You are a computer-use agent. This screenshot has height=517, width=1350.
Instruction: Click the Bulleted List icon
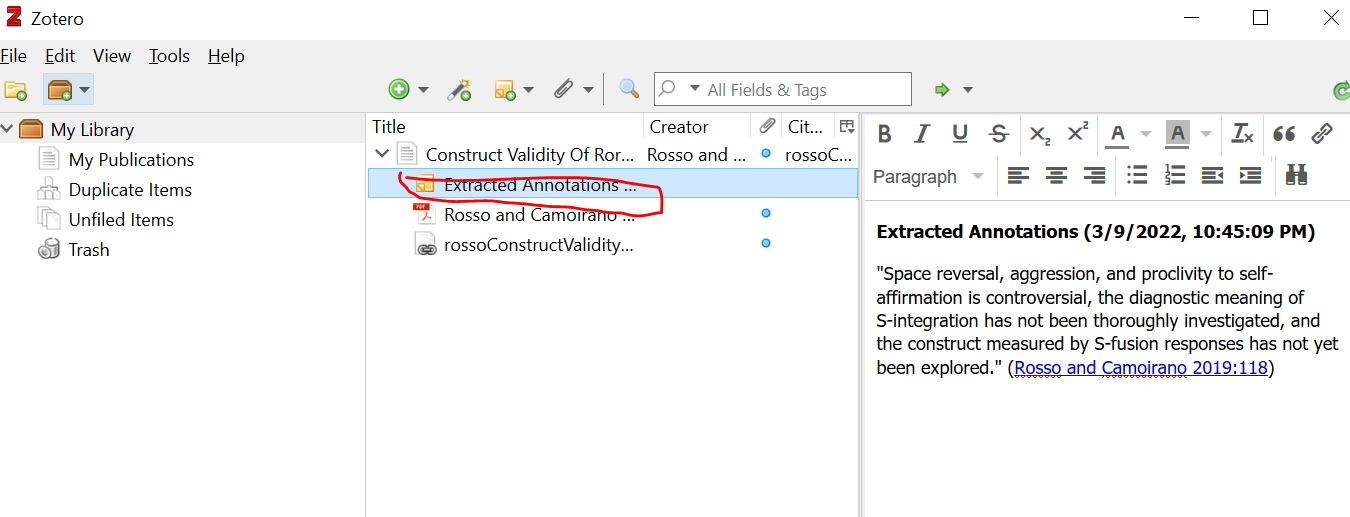1137,176
